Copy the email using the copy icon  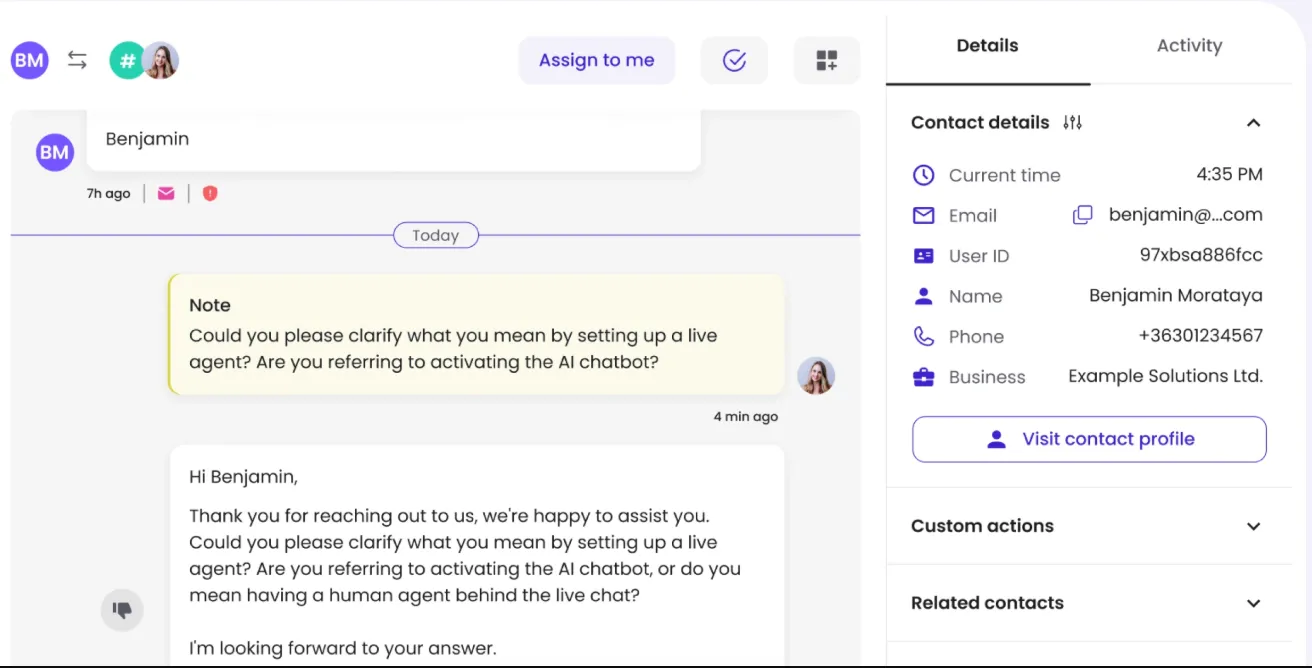[1082, 215]
